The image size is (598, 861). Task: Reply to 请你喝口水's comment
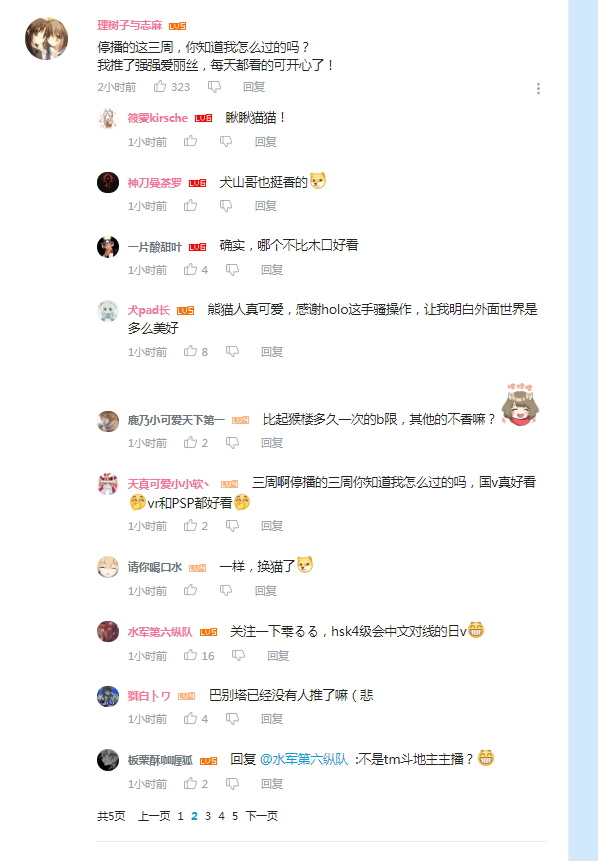[266, 591]
